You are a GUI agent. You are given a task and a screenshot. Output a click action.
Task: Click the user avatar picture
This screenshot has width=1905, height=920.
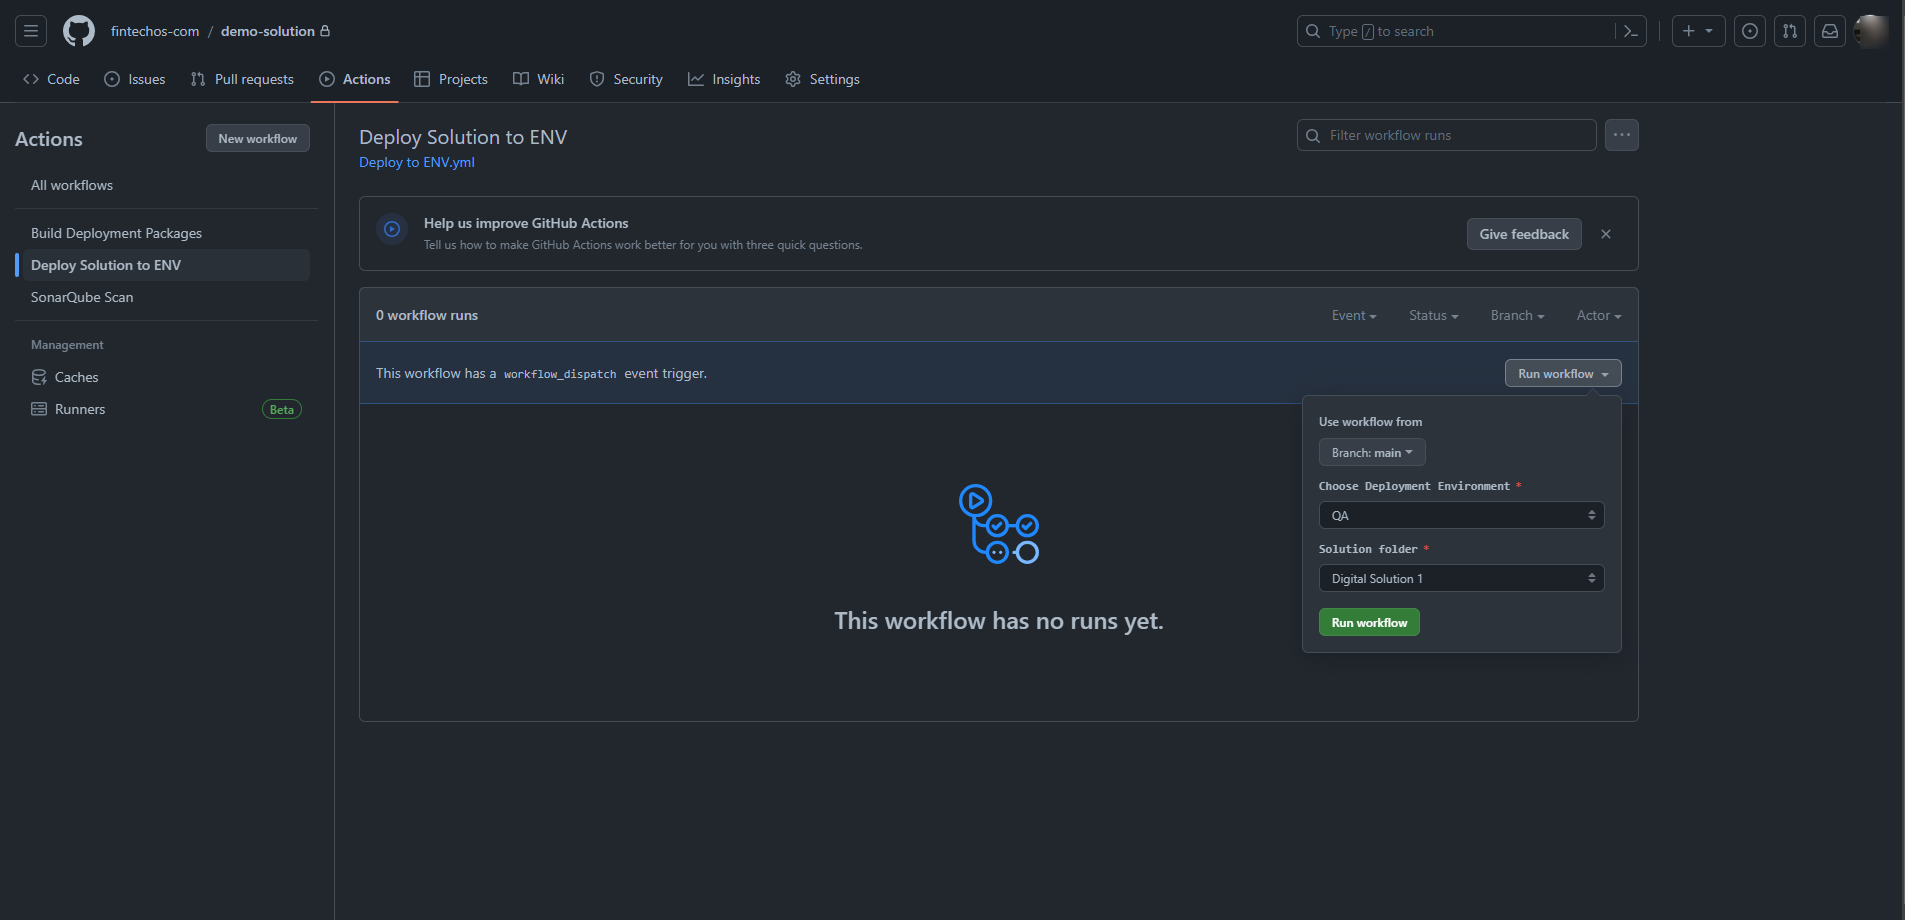click(1870, 31)
